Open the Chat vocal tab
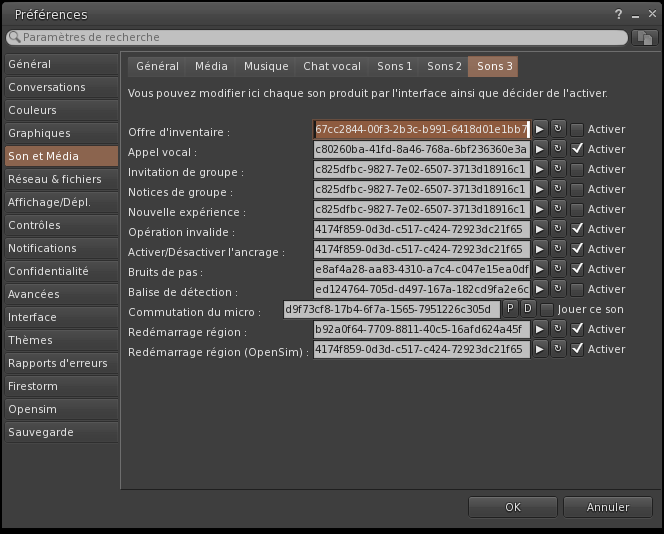This screenshot has width=664, height=534. [332, 66]
